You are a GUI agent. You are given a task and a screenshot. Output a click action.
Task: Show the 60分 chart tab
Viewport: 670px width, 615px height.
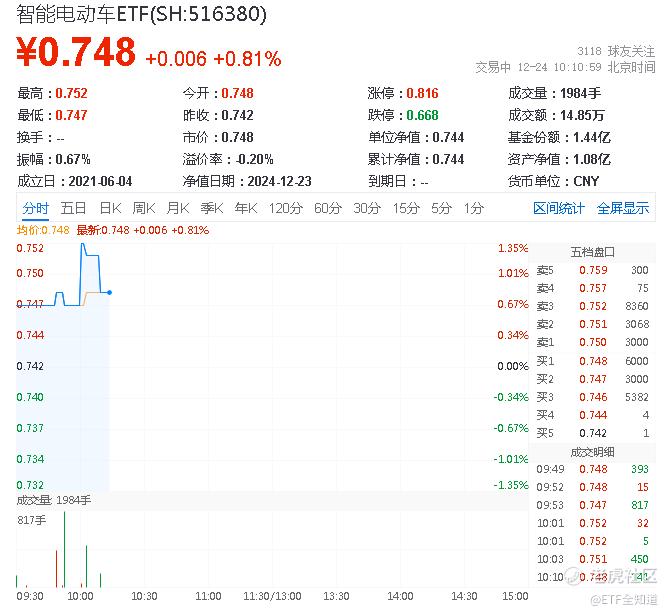328,208
